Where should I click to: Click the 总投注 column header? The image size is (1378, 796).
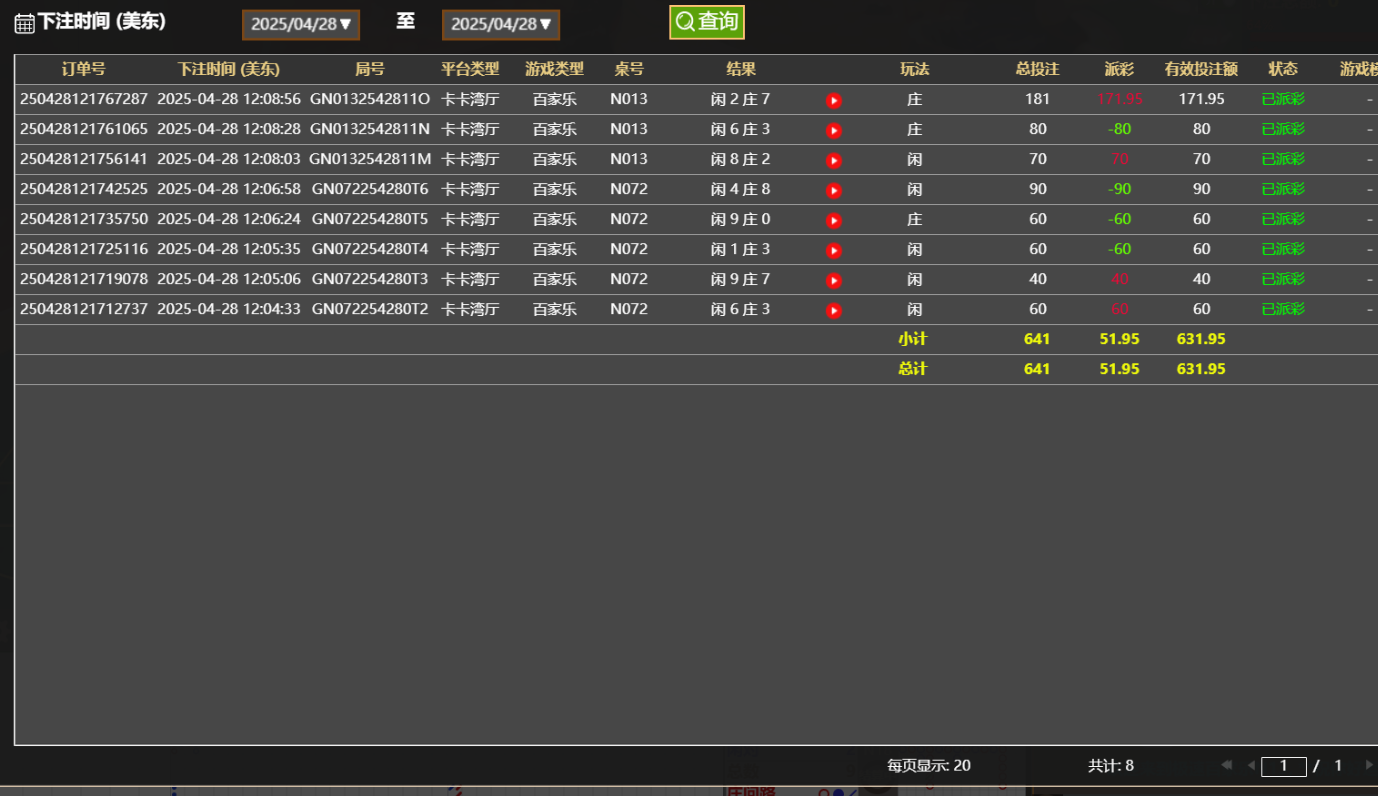pos(1037,69)
